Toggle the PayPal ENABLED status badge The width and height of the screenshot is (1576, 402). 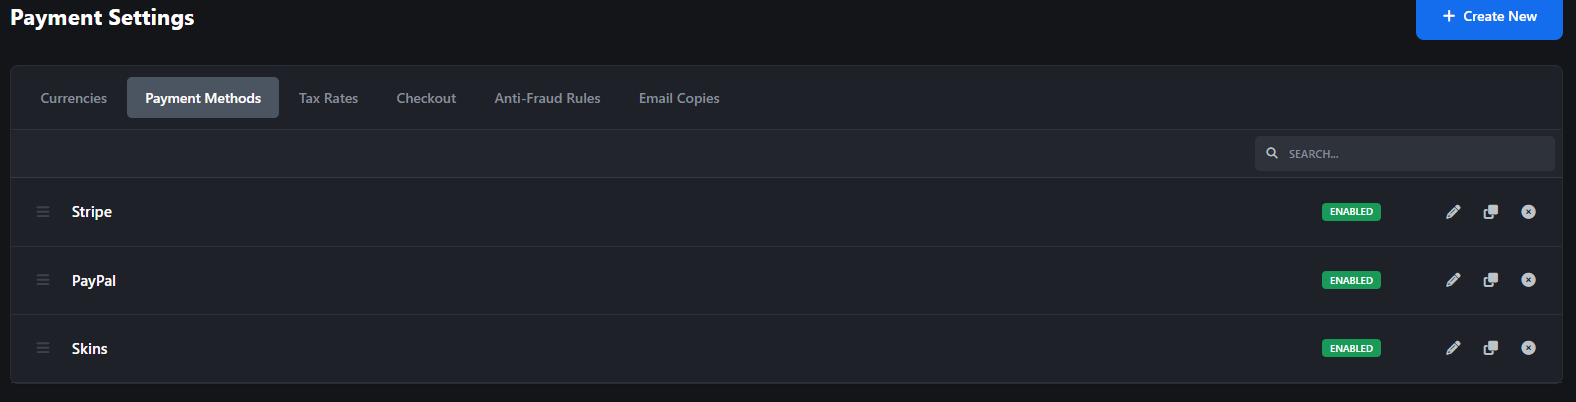(x=1351, y=281)
